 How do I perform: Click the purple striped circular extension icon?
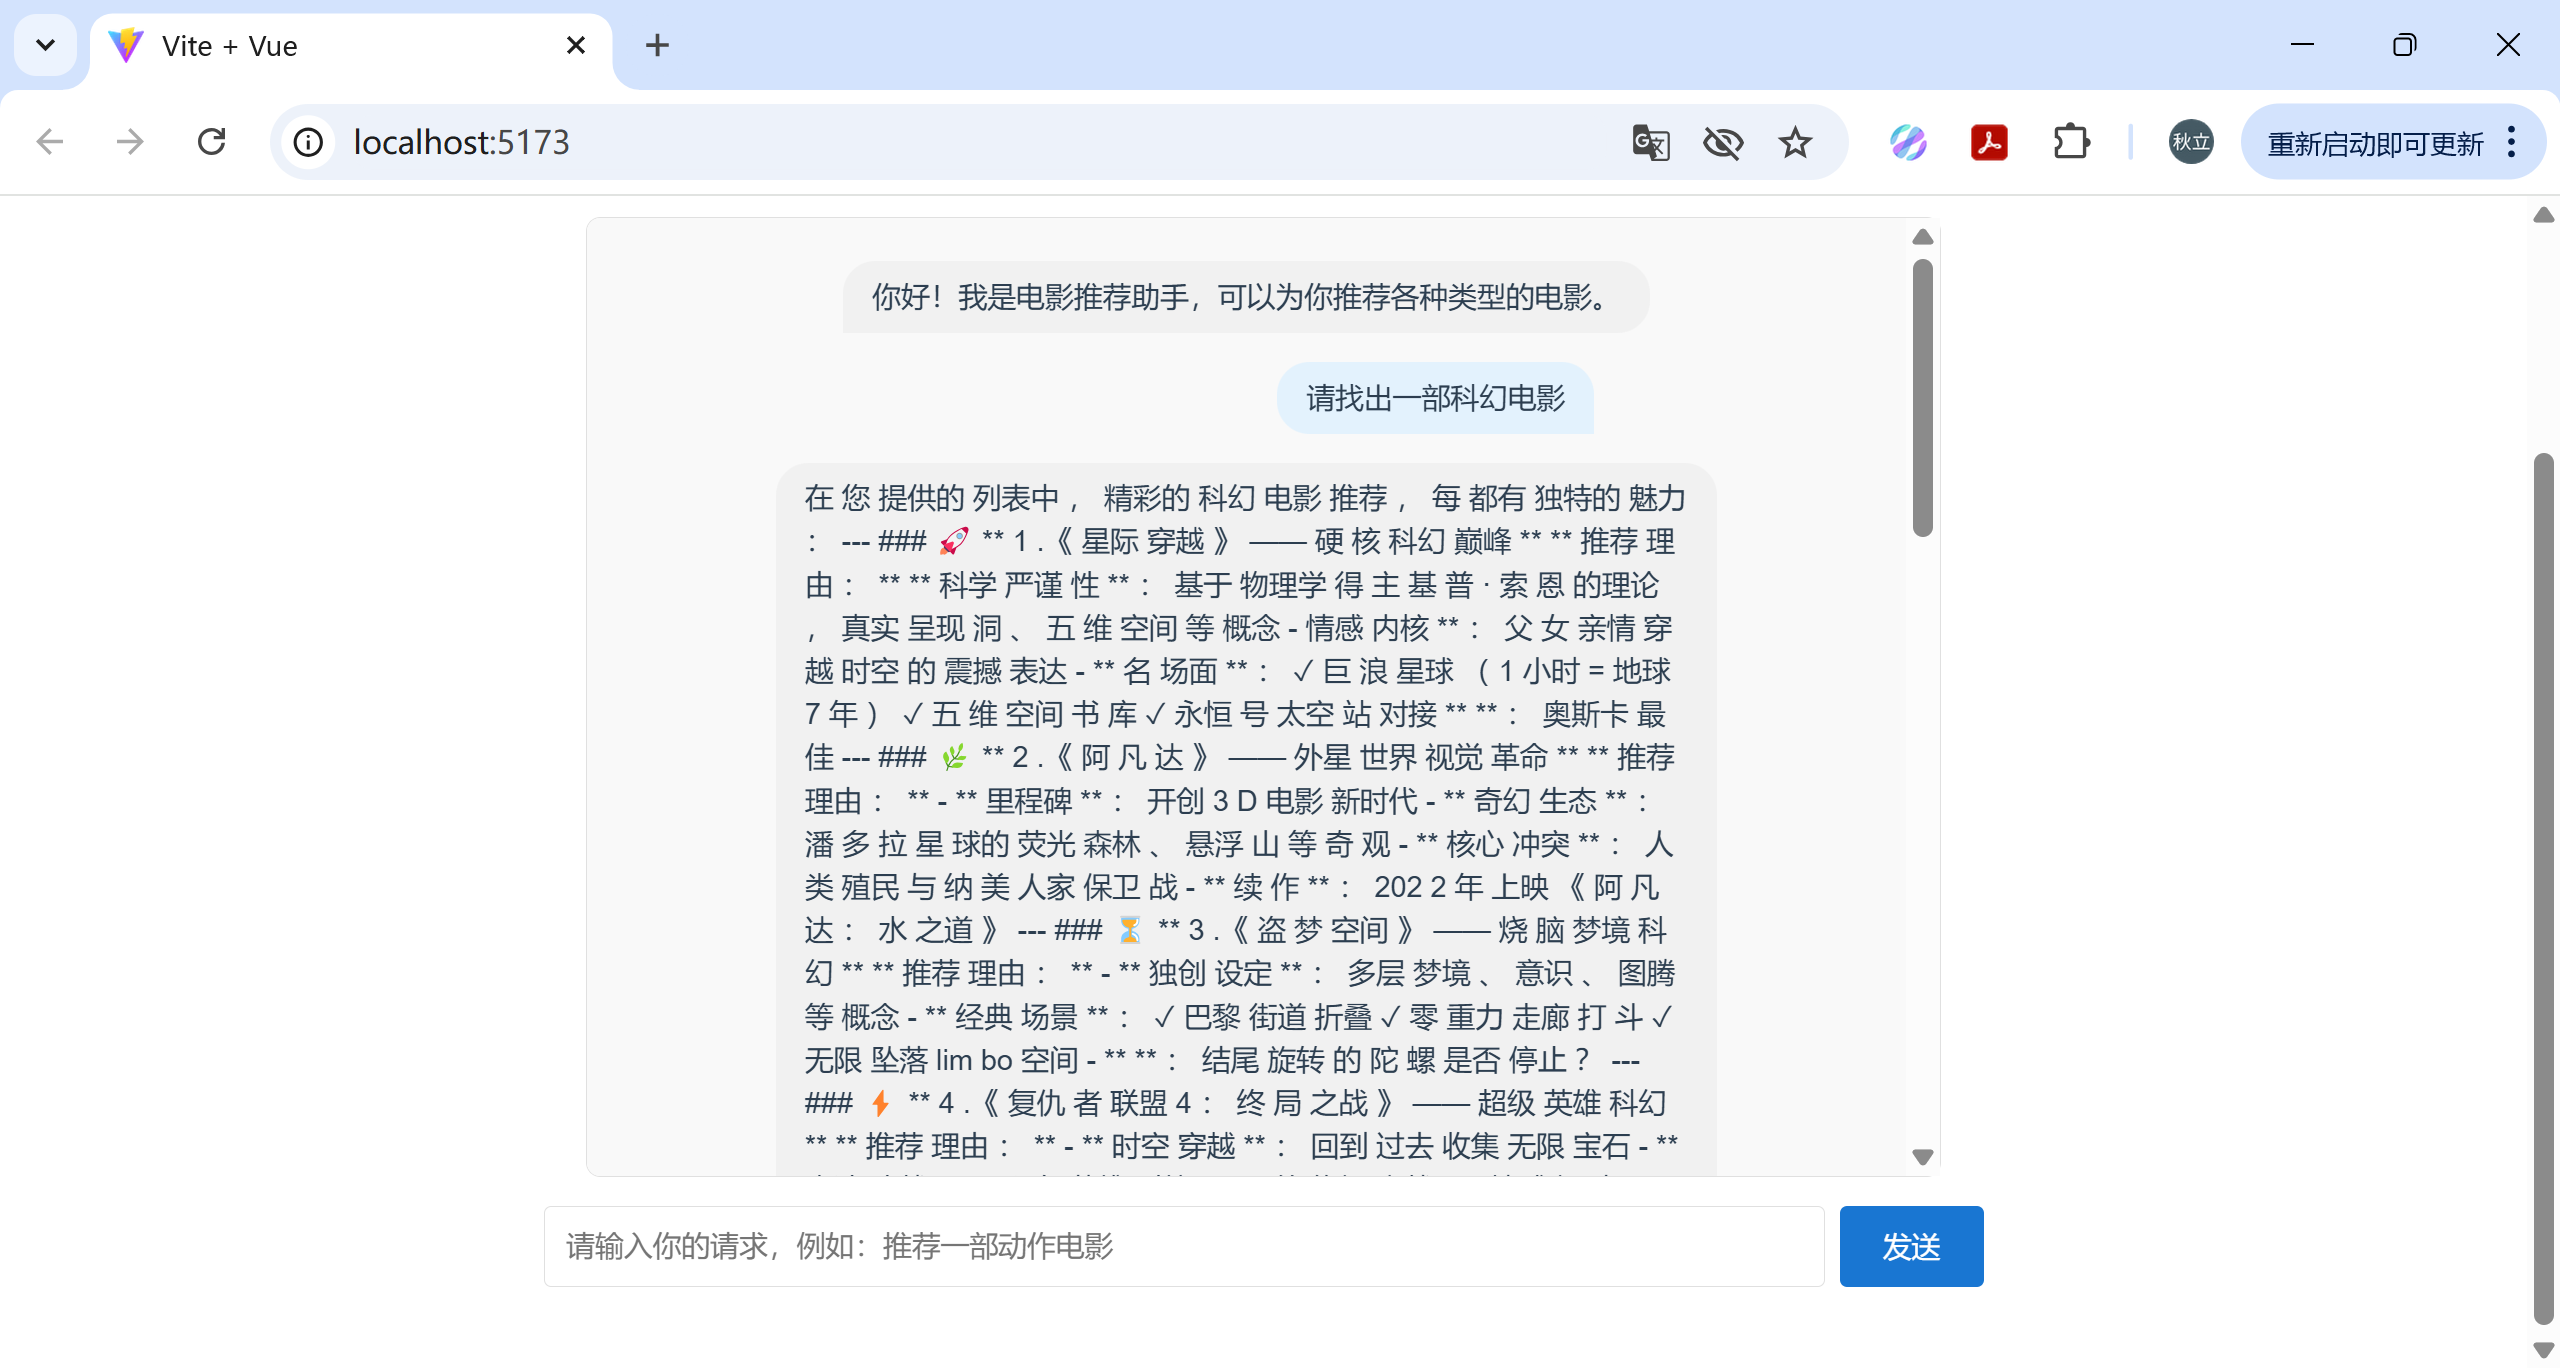click(1908, 143)
